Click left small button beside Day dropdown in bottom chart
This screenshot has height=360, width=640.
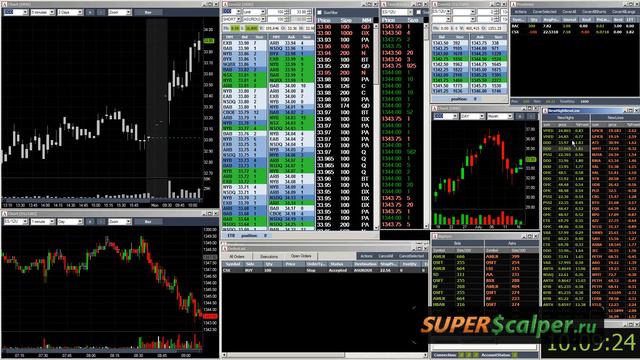[x=90, y=221]
